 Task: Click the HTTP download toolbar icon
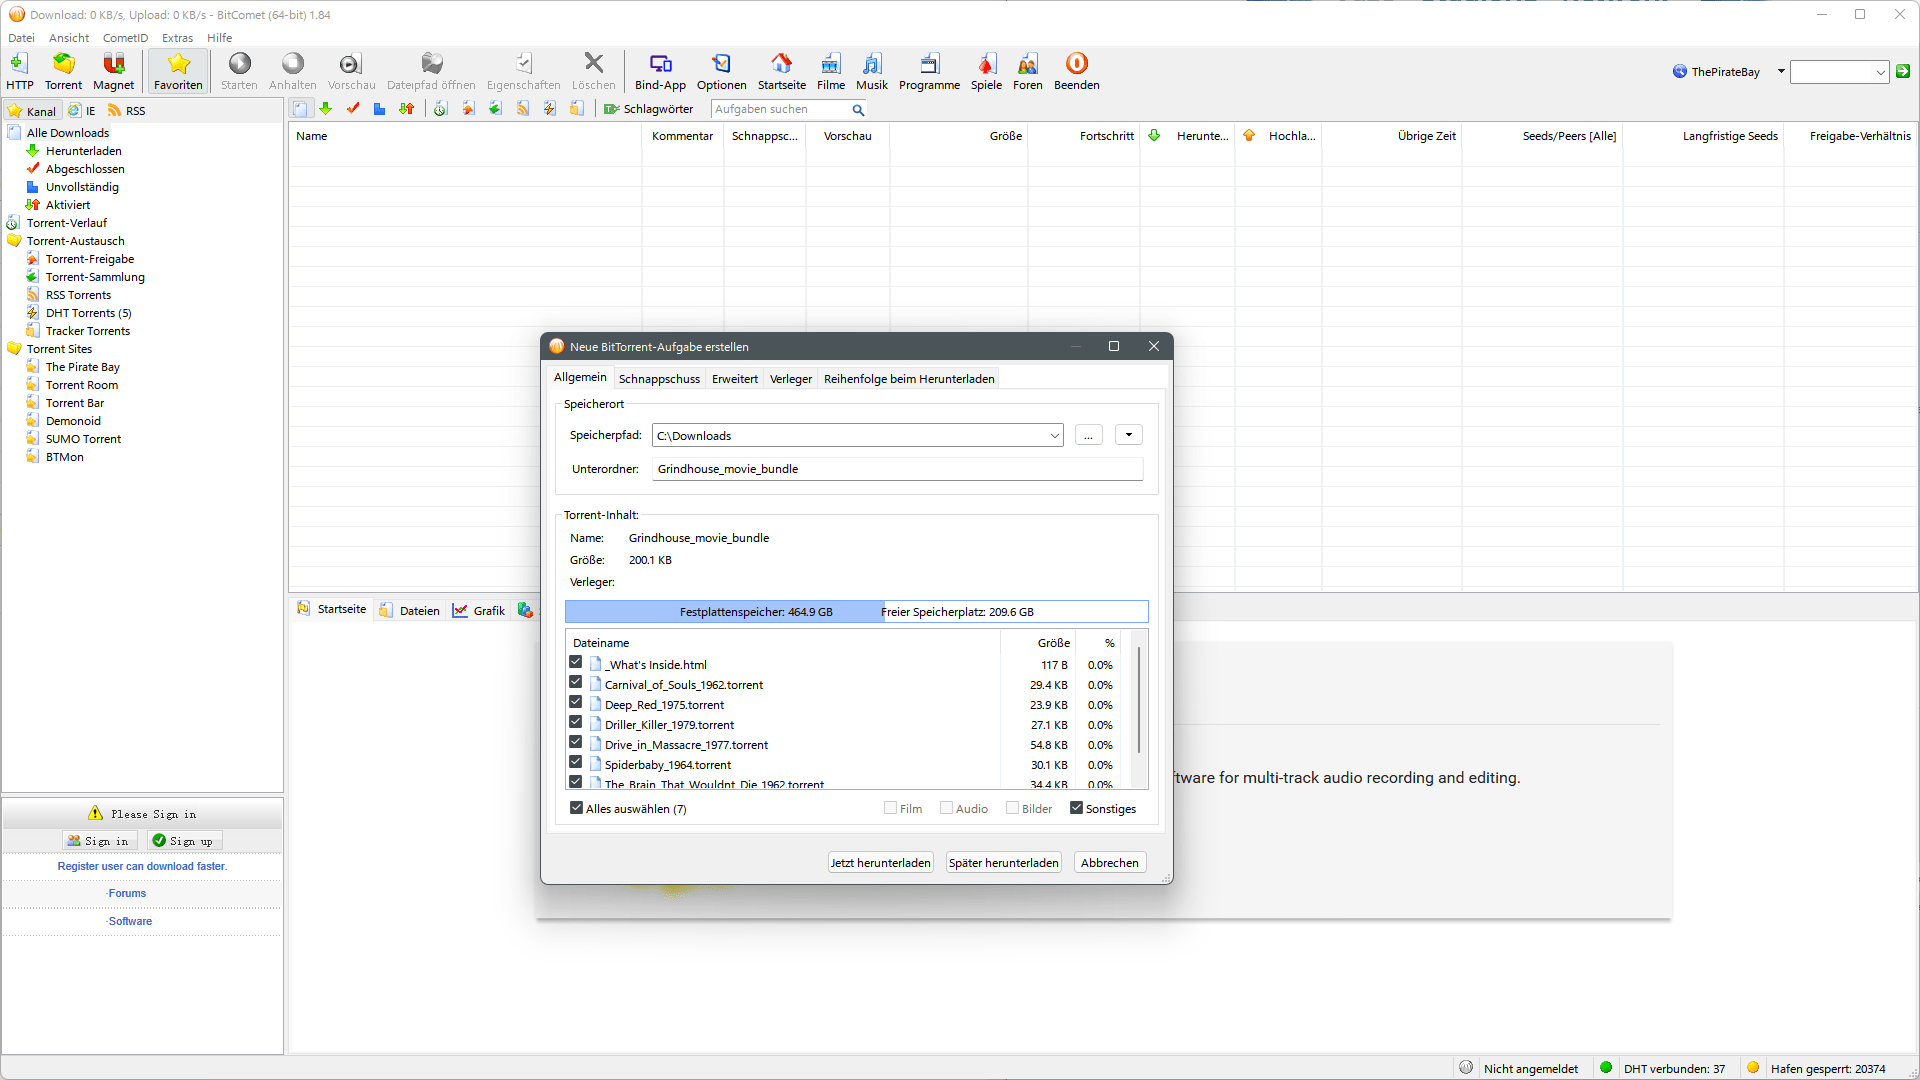coord(19,72)
